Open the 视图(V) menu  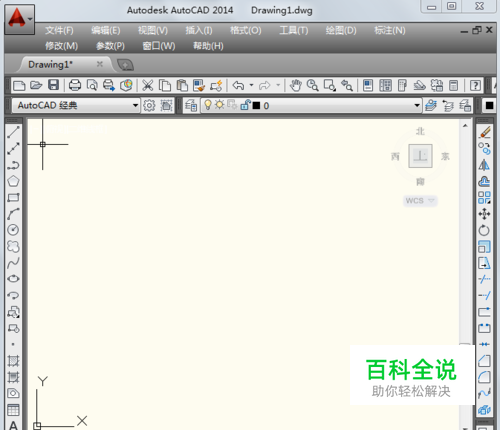tap(153, 31)
